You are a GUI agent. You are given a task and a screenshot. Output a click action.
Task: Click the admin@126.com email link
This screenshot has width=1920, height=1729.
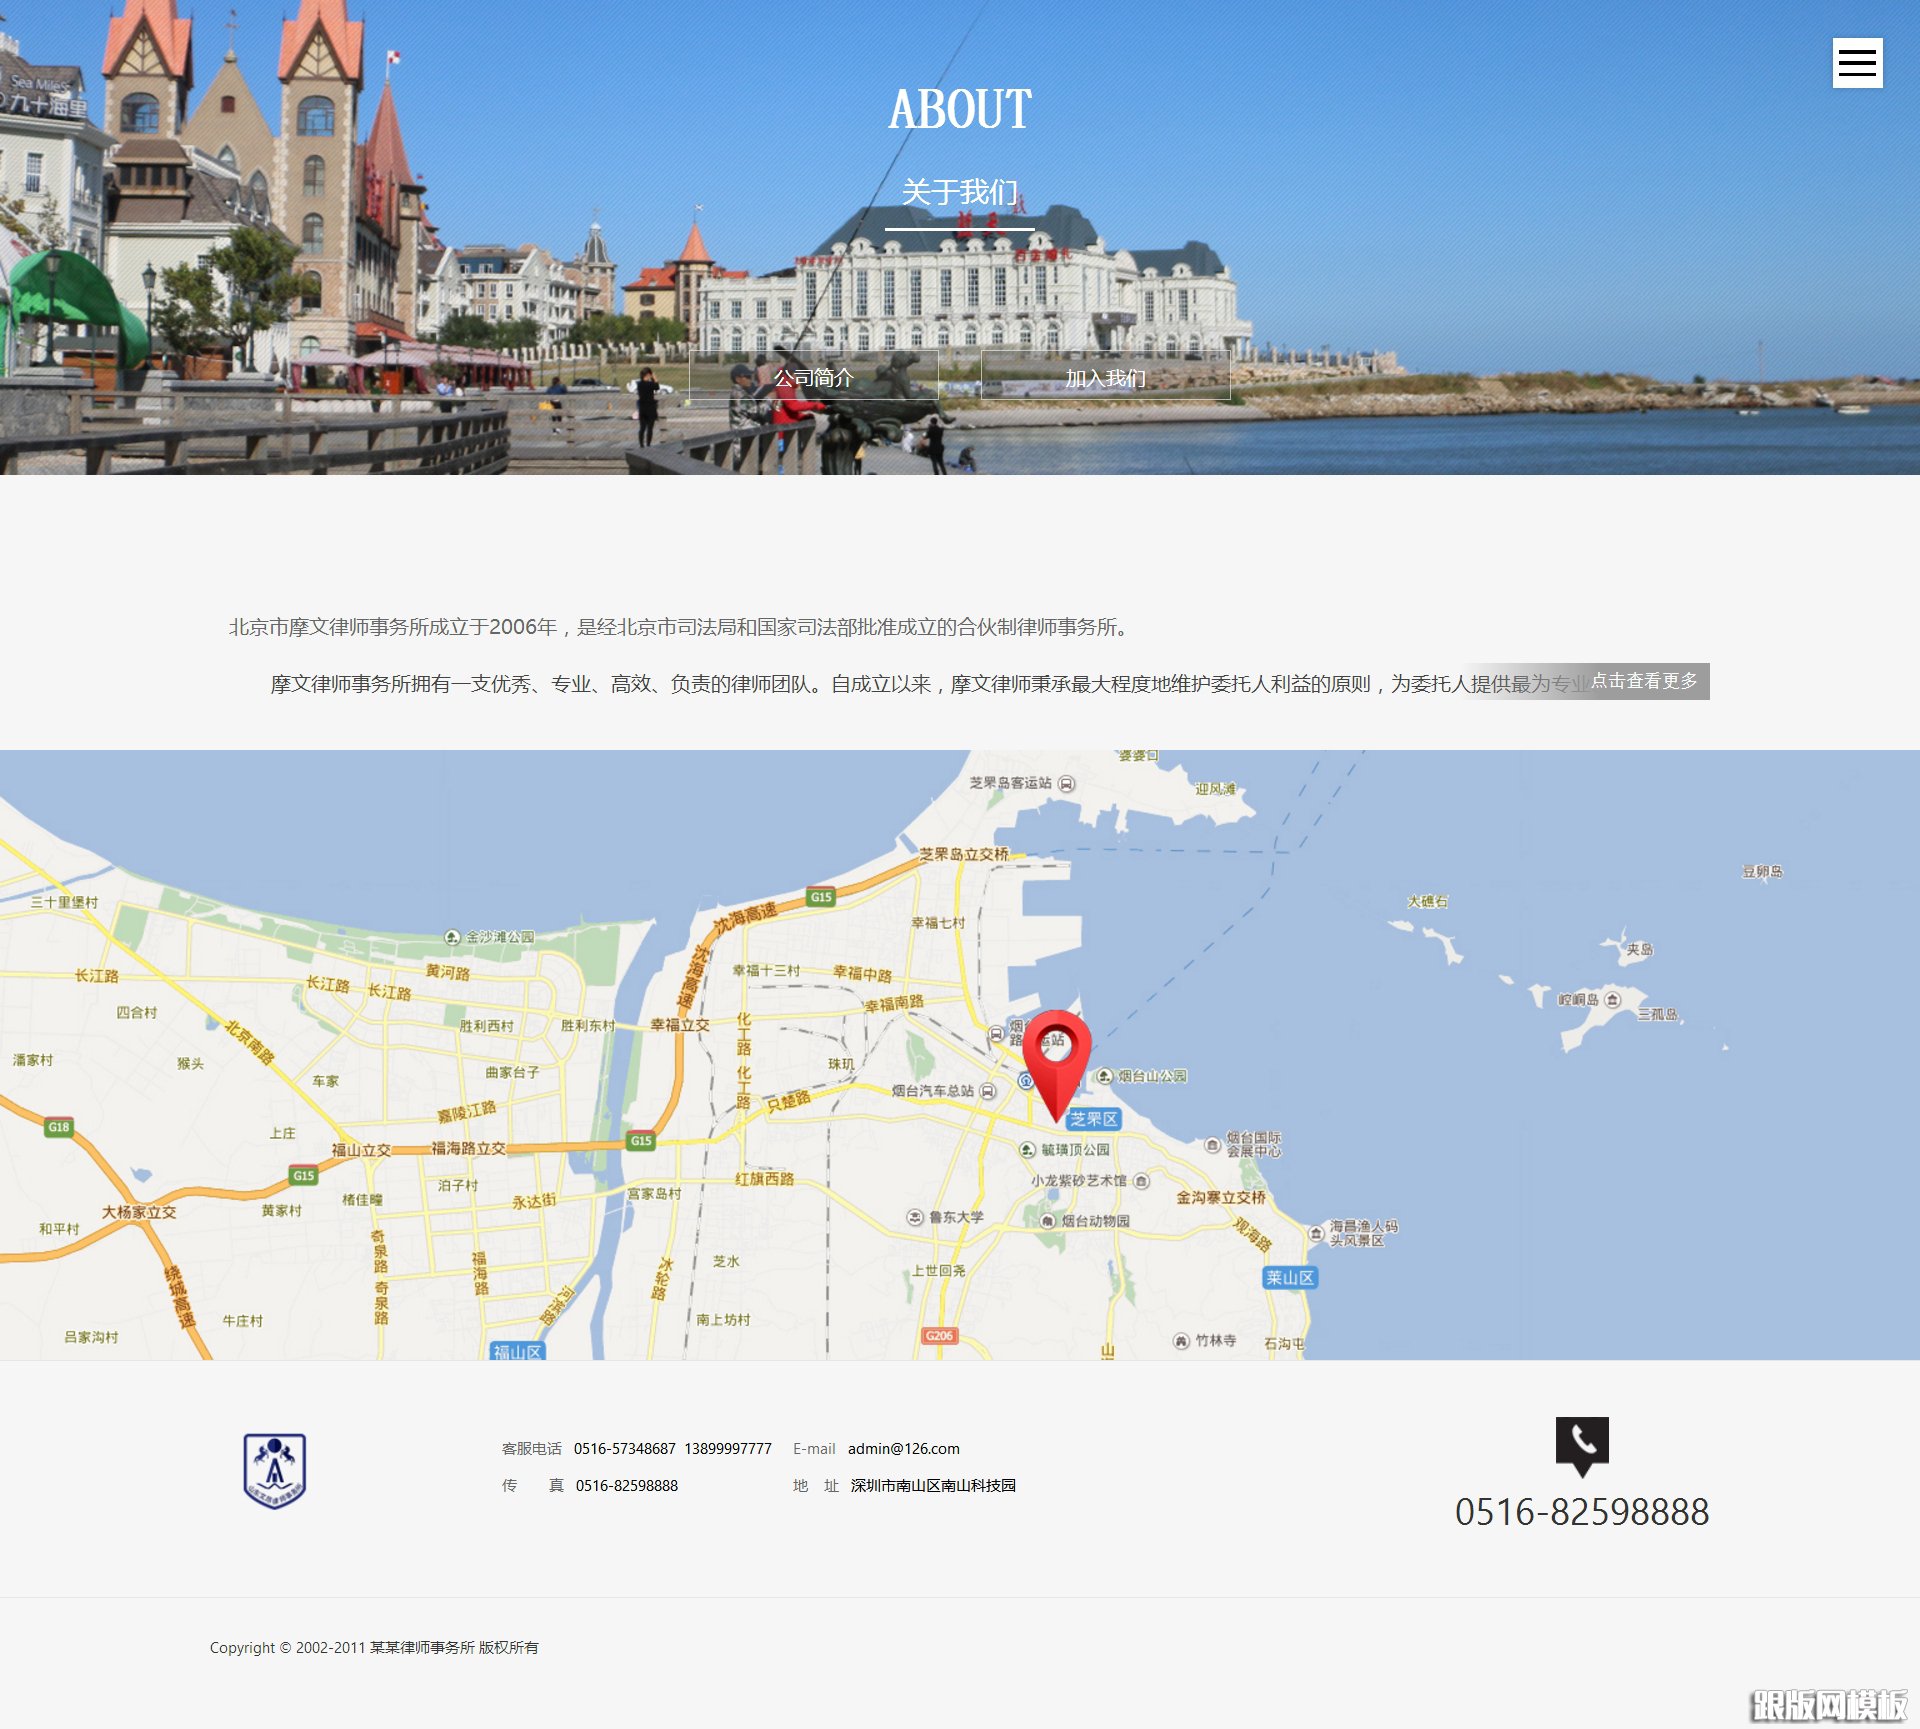[x=903, y=1448]
